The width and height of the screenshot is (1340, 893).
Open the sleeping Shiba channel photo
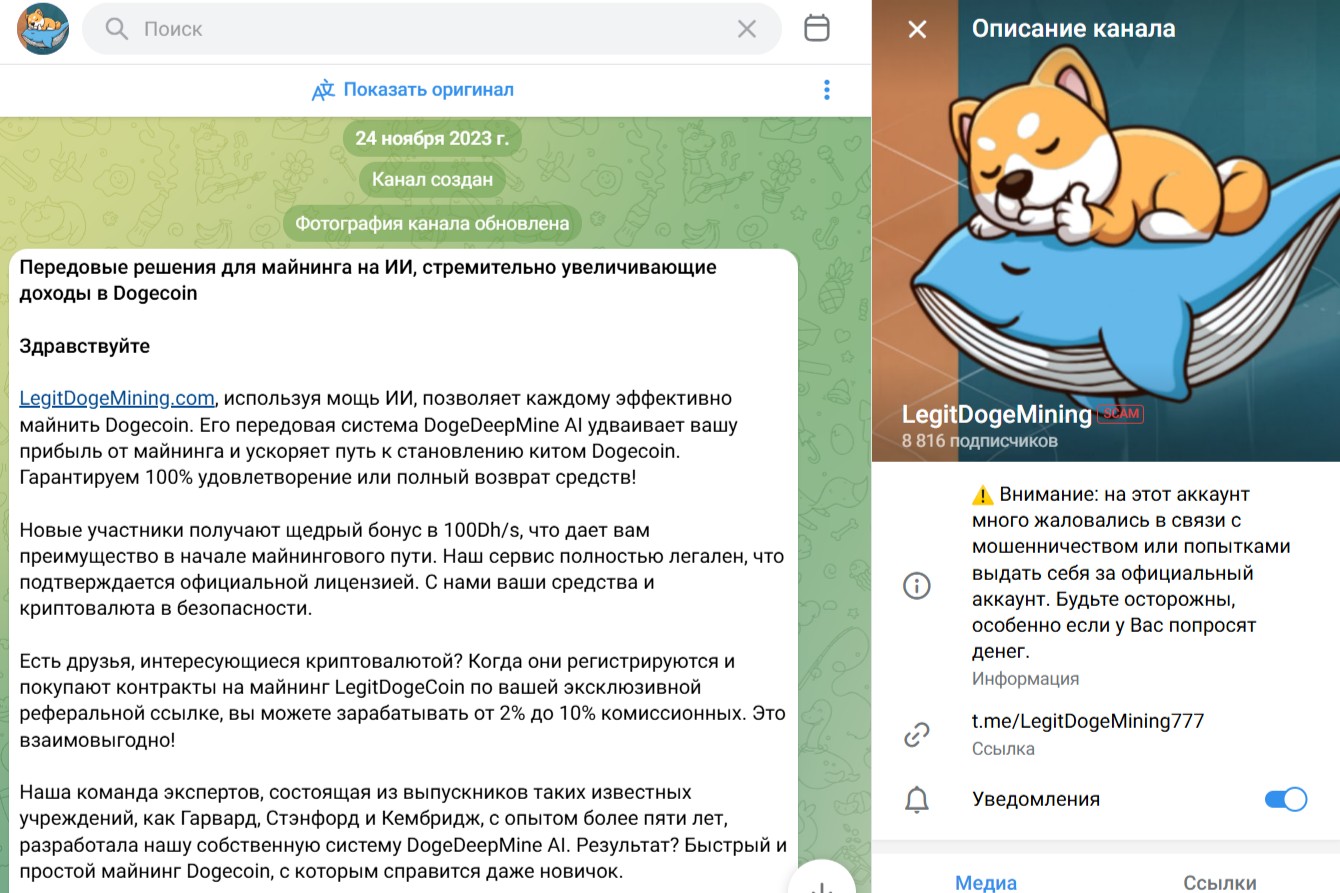1106,231
